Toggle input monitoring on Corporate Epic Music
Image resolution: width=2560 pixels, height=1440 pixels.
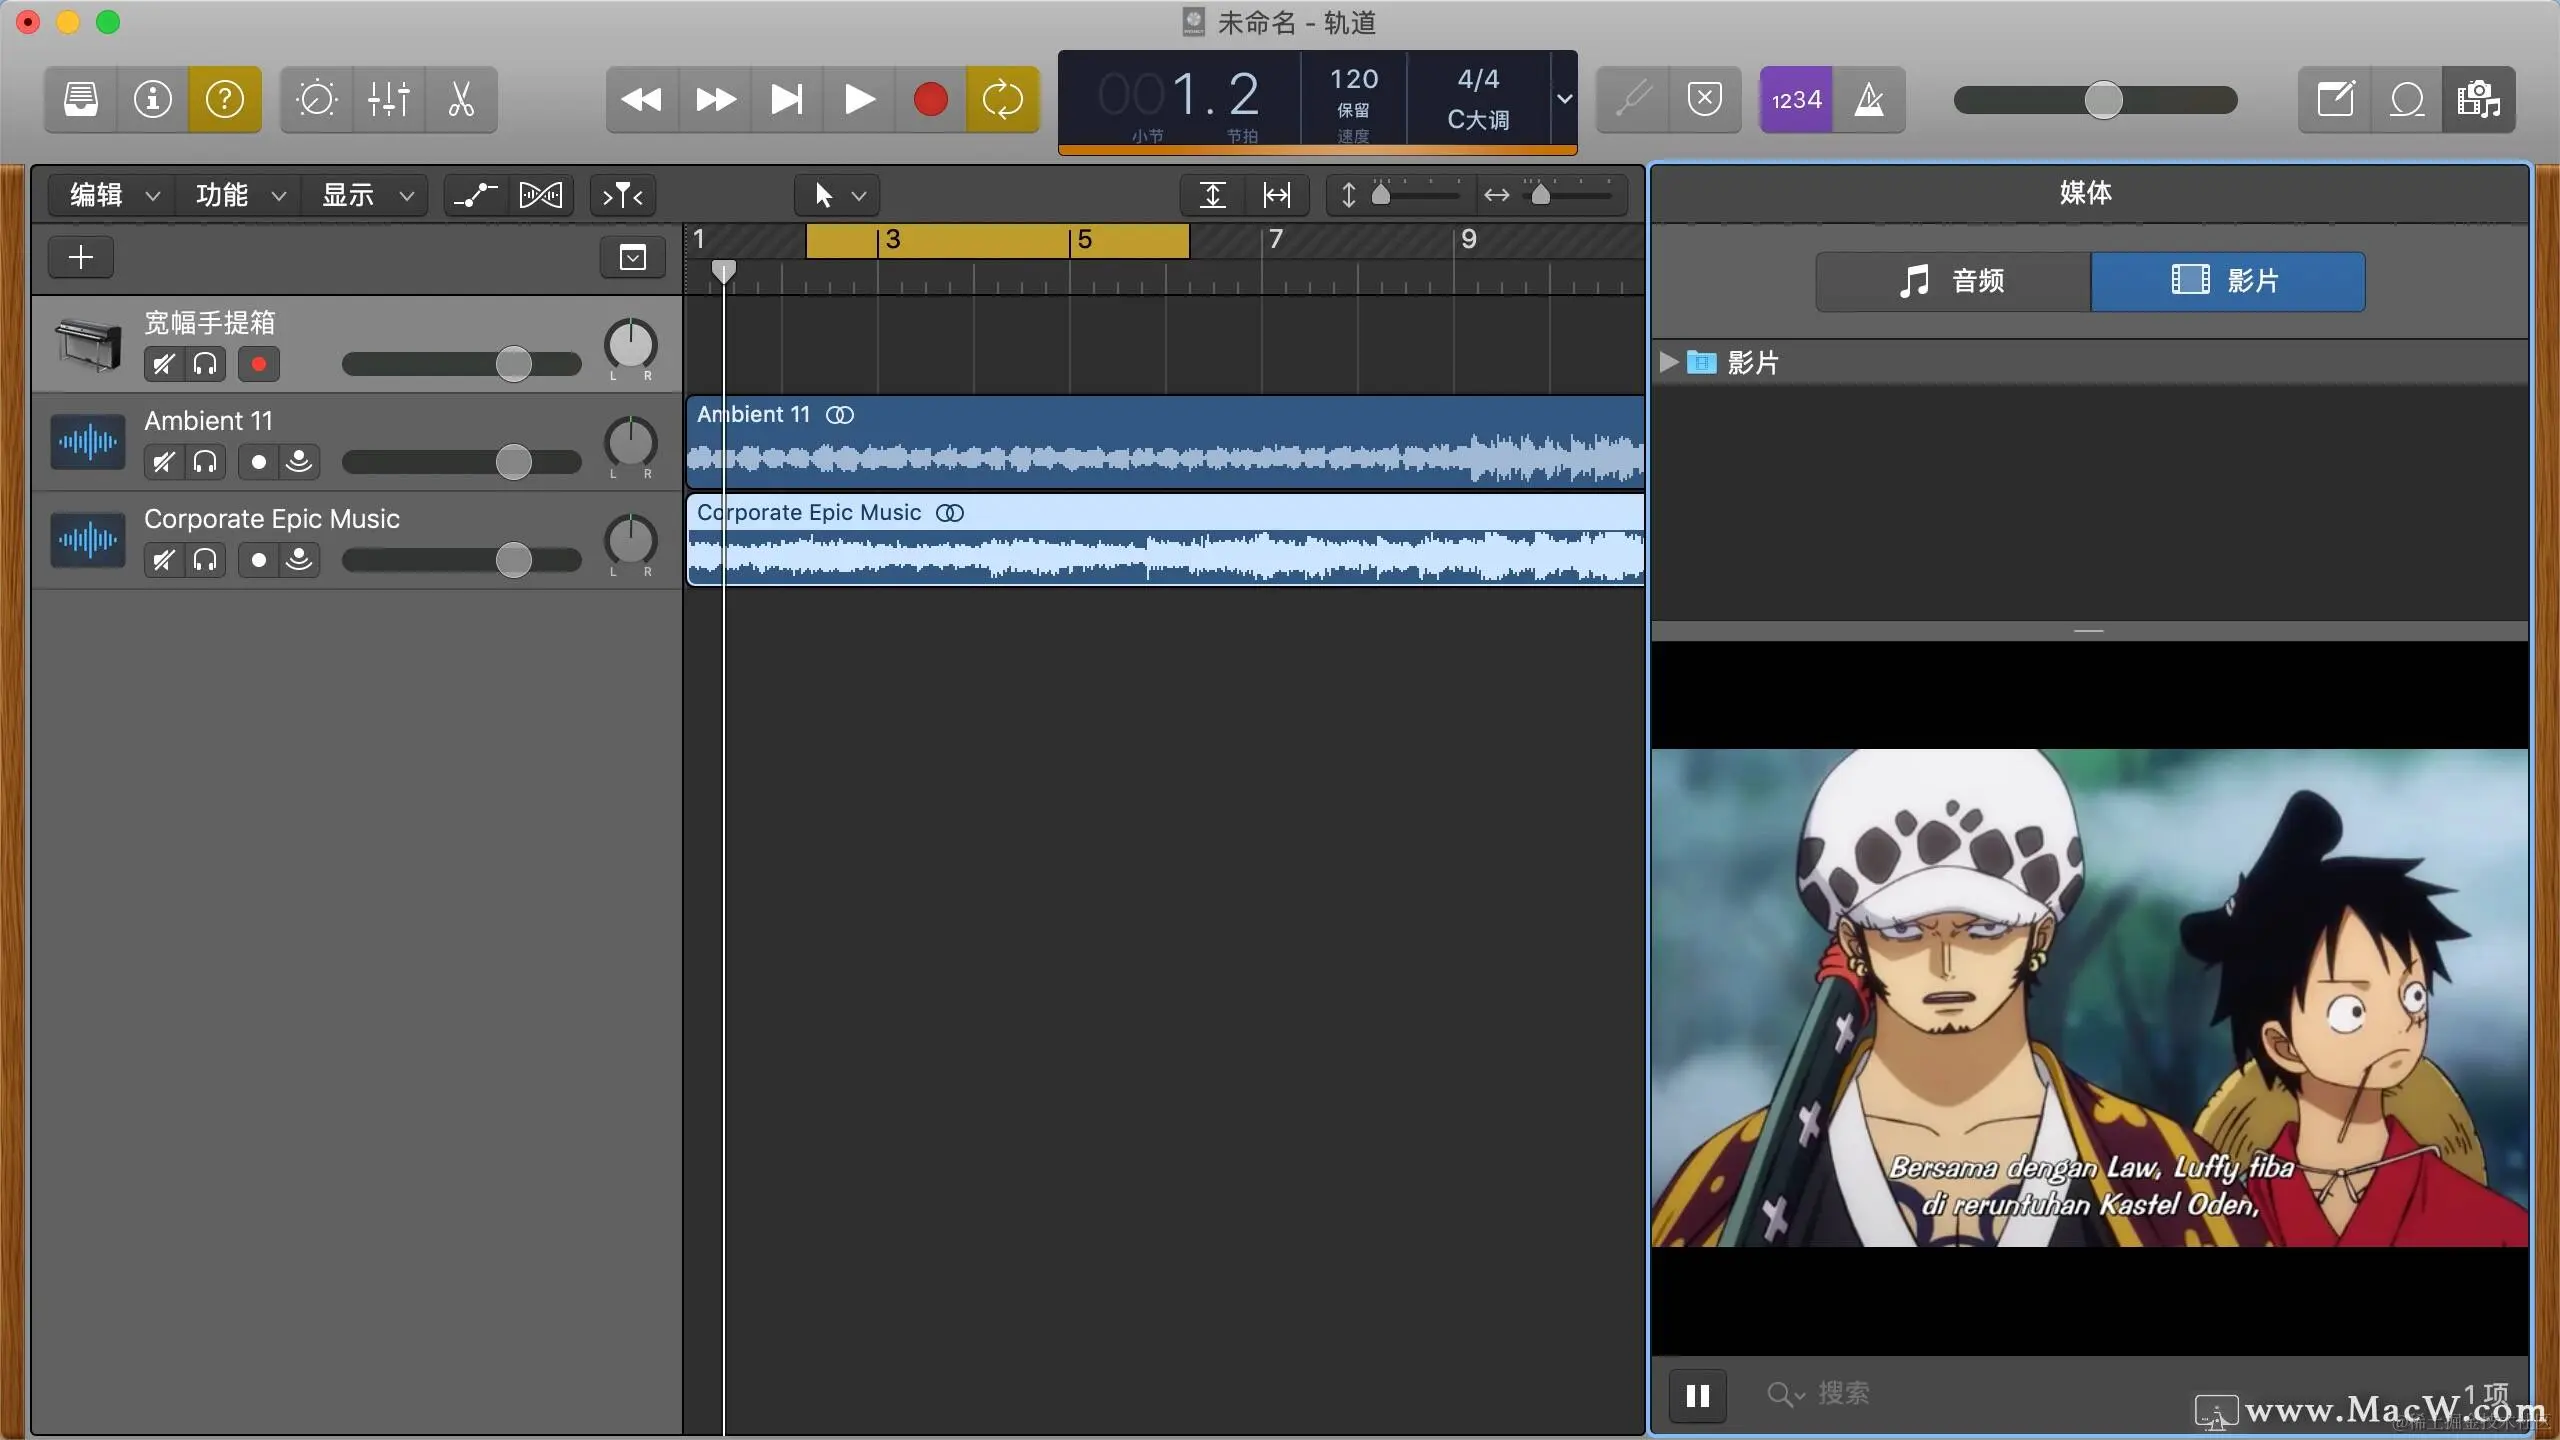coord(299,560)
